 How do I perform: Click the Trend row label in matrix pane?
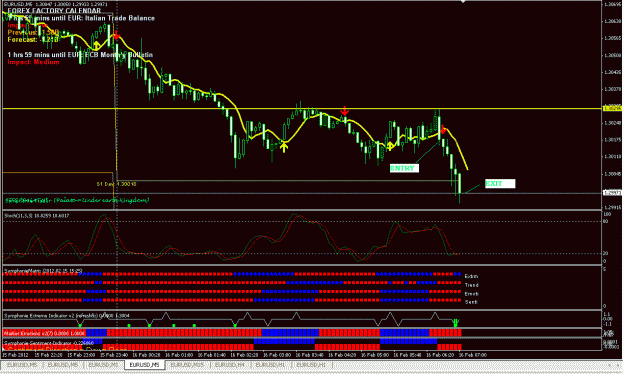[x=472, y=285]
